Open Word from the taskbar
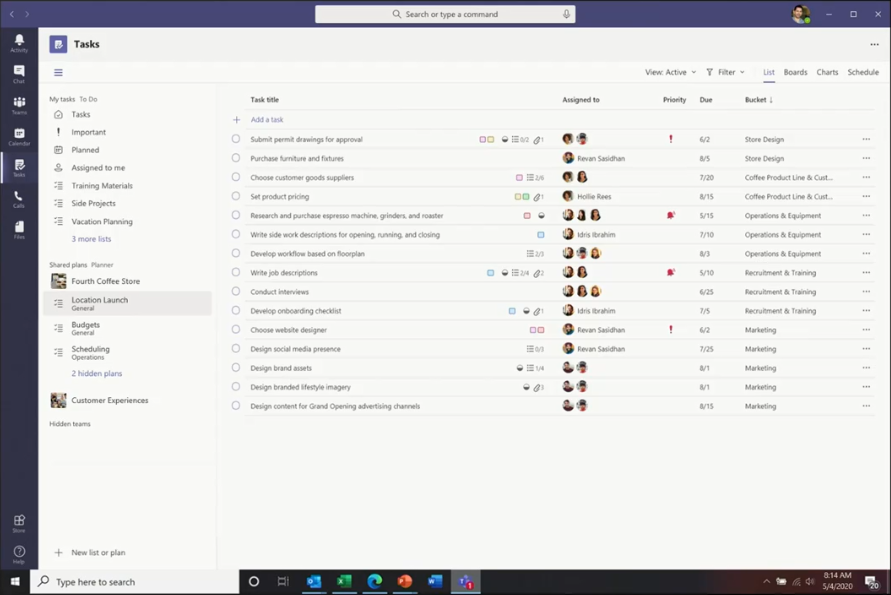 coord(435,581)
